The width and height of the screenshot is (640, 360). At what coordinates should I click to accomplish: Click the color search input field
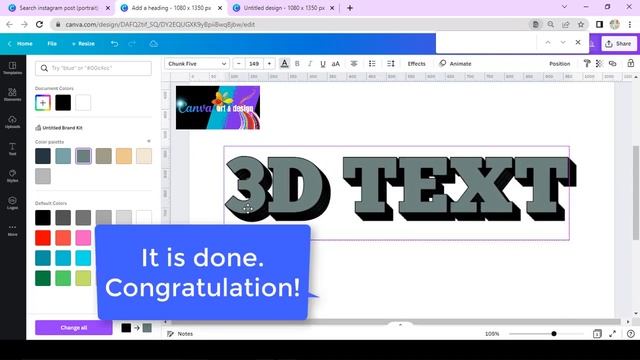click(93, 68)
